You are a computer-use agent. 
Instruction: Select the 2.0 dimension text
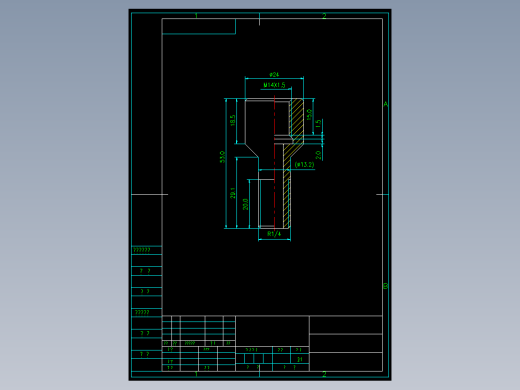point(318,155)
